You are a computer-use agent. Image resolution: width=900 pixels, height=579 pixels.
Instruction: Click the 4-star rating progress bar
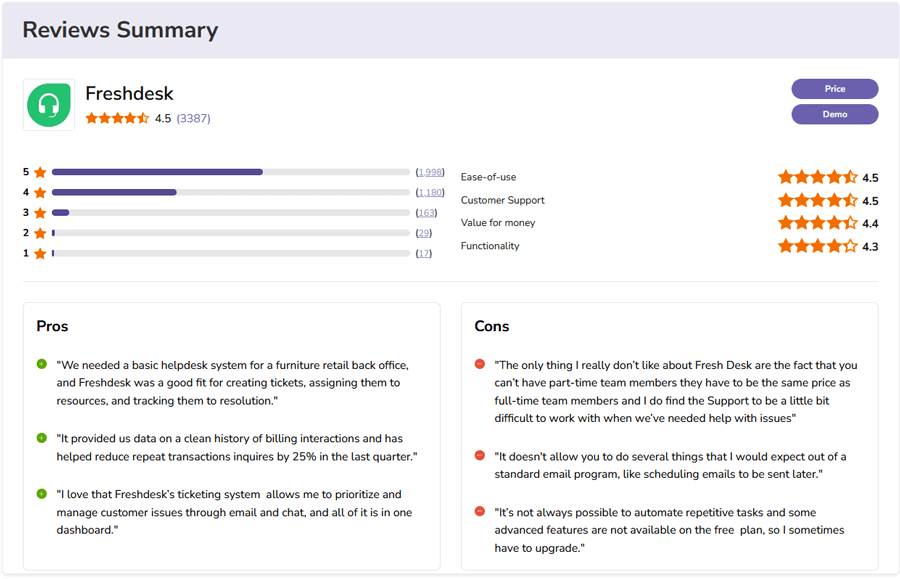tap(231, 192)
